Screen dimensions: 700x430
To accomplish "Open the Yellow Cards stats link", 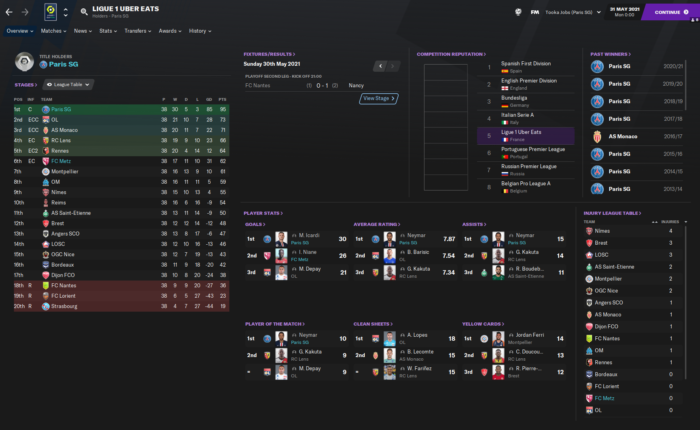I will click(x=483, y=324).
